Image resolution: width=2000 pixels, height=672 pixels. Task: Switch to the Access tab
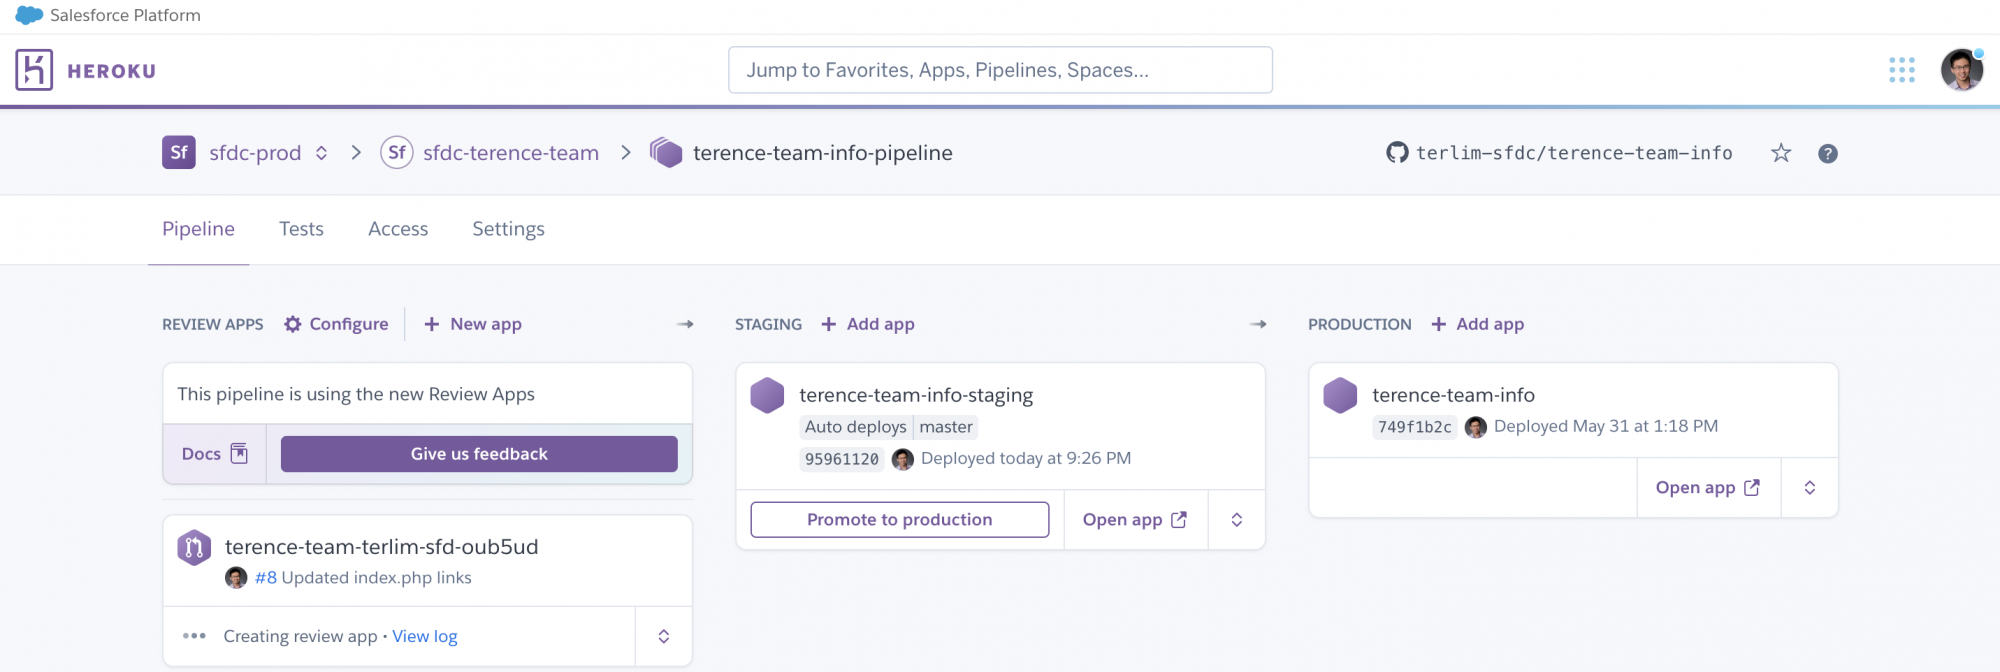(398, 229)
